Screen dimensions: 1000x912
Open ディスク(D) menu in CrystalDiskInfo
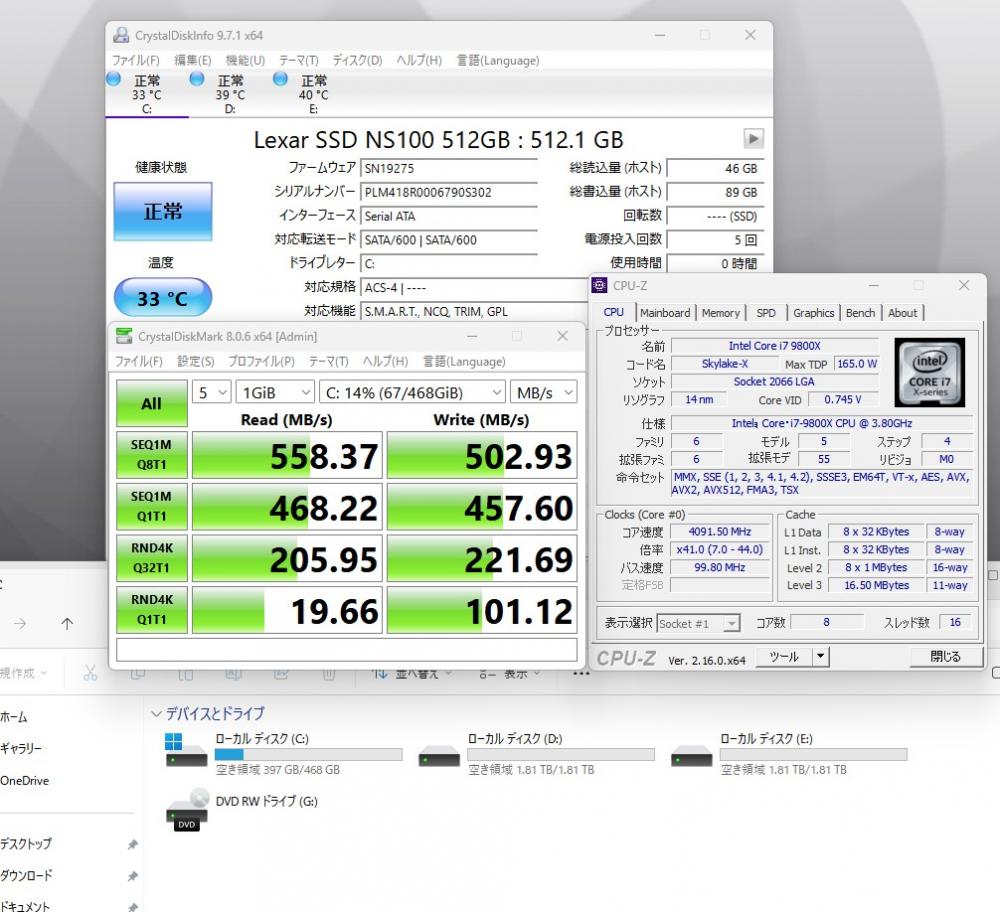[357, 60]
